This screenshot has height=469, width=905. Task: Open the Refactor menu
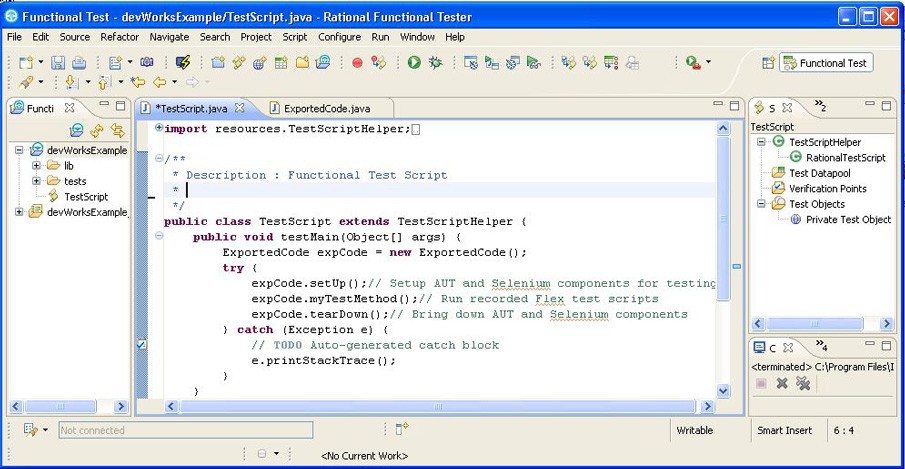tap(119, 37)
